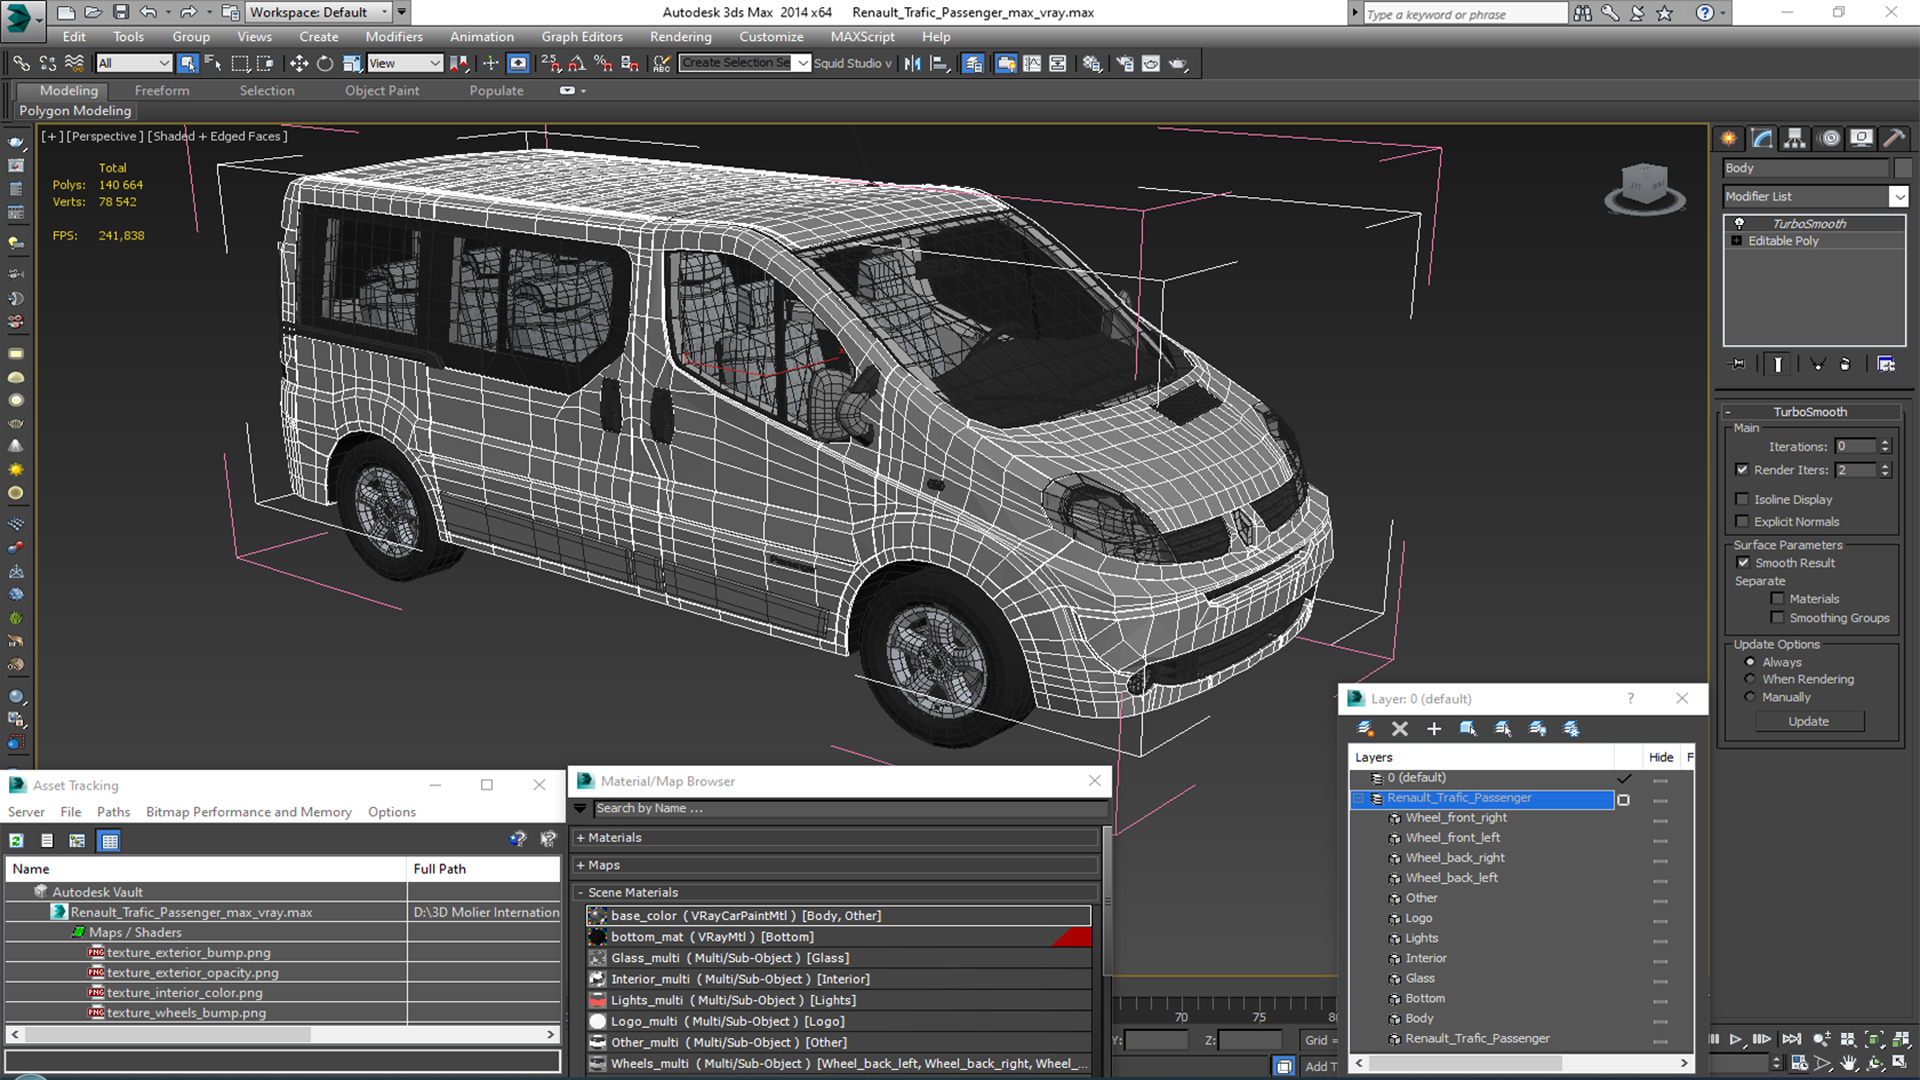Select the Manually update radio button
1920x1080 pixels.
(x=1750, y=697)
